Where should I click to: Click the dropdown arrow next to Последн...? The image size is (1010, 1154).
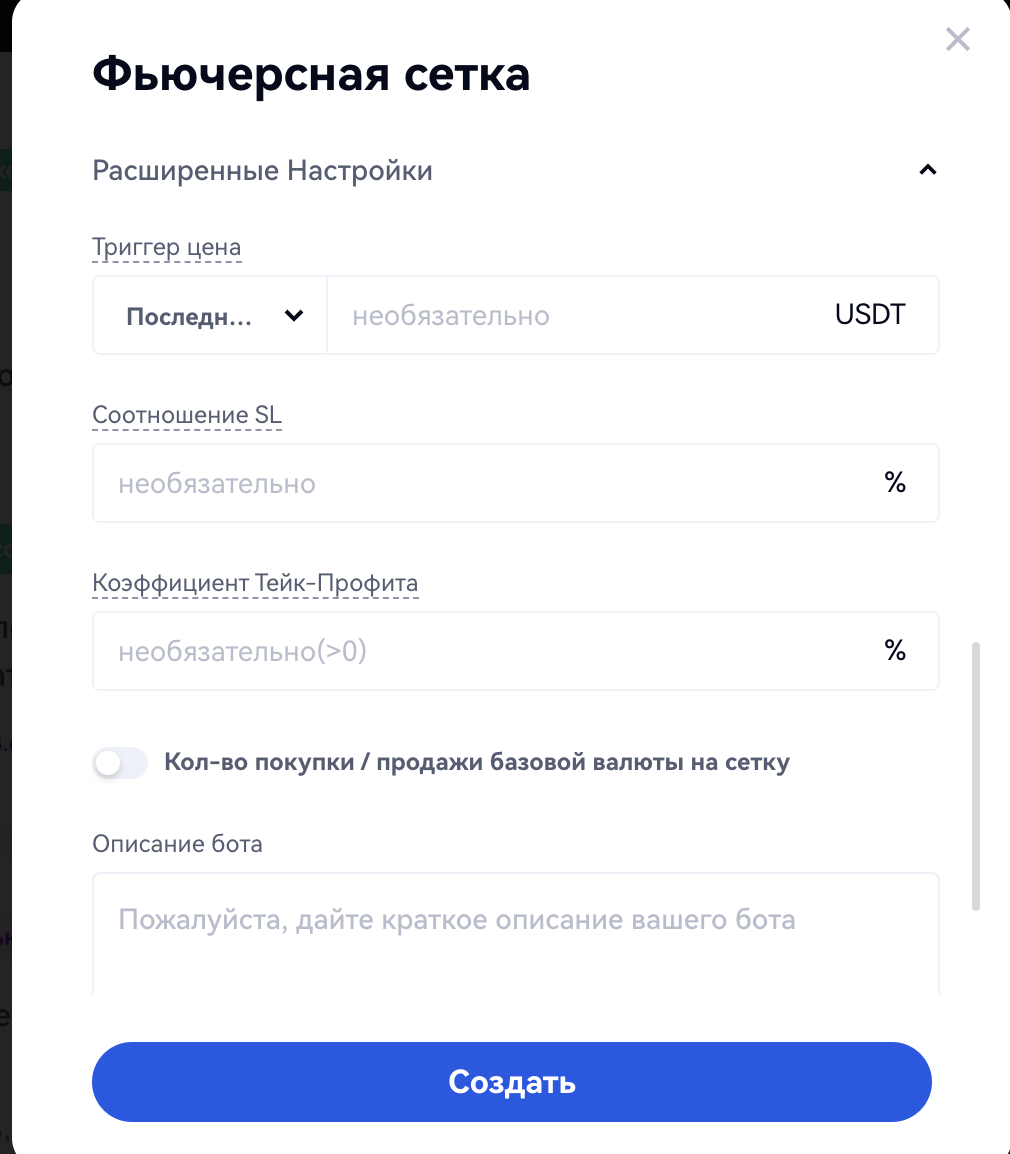pyautogui.click(x=294, y=316)
